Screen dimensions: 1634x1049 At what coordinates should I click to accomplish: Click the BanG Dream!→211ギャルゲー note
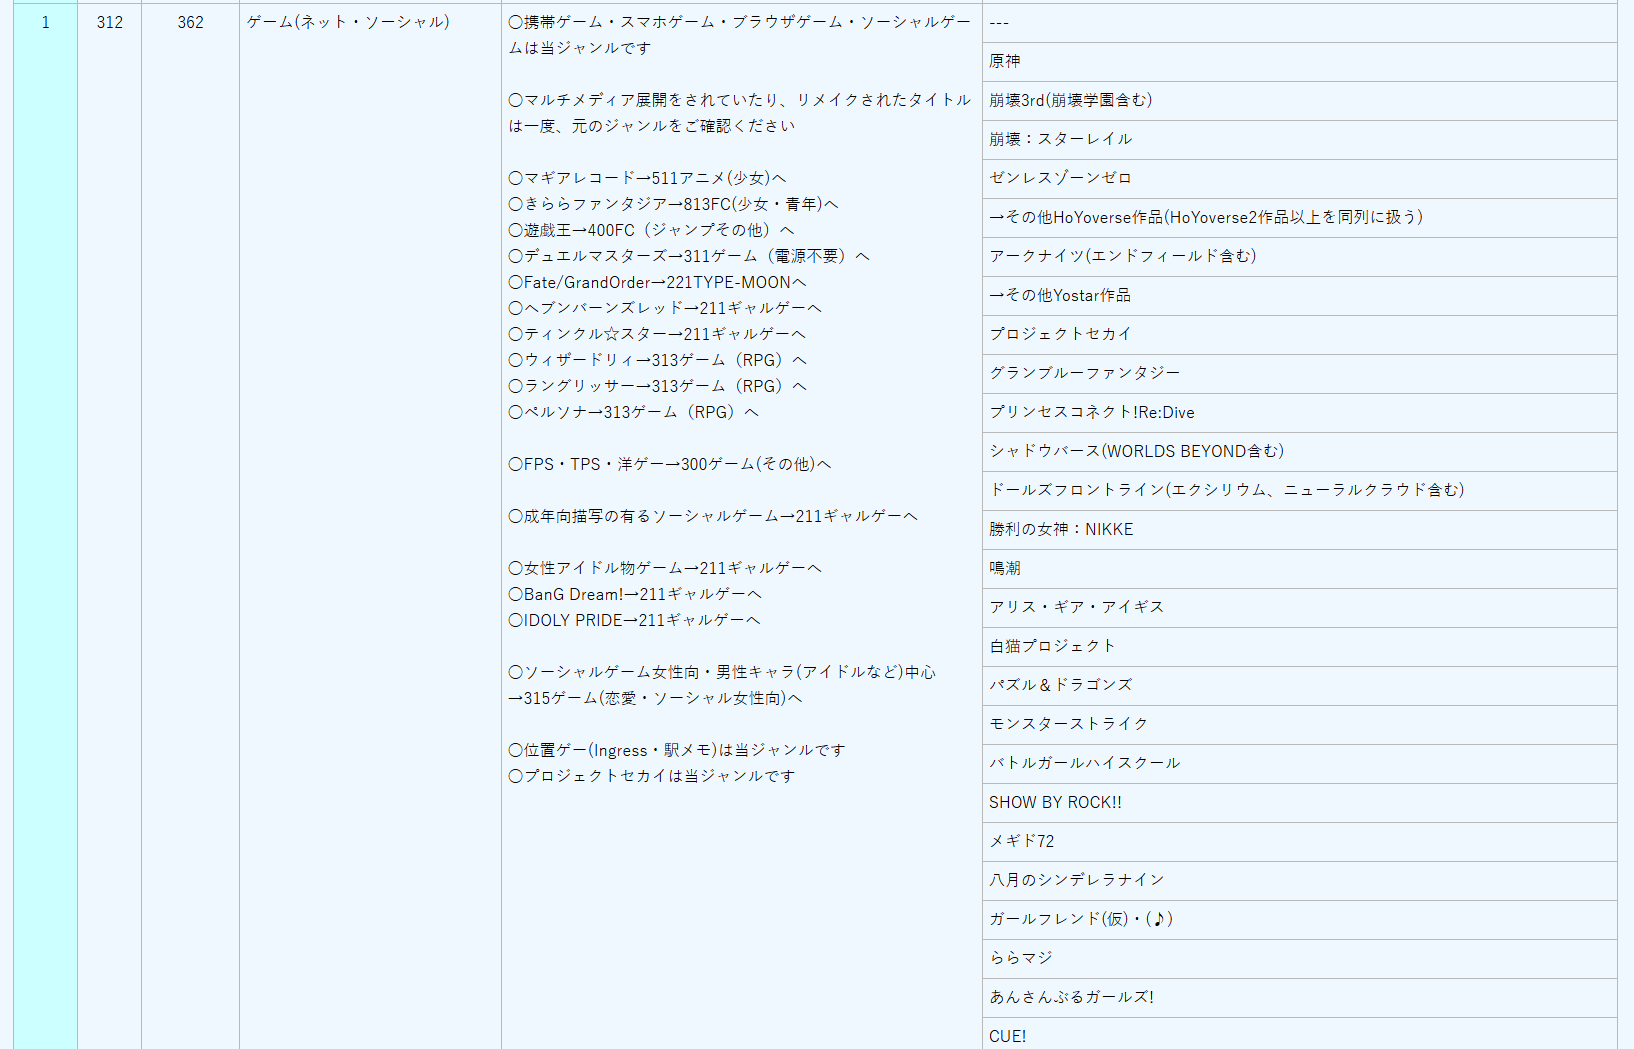point(635,594)
